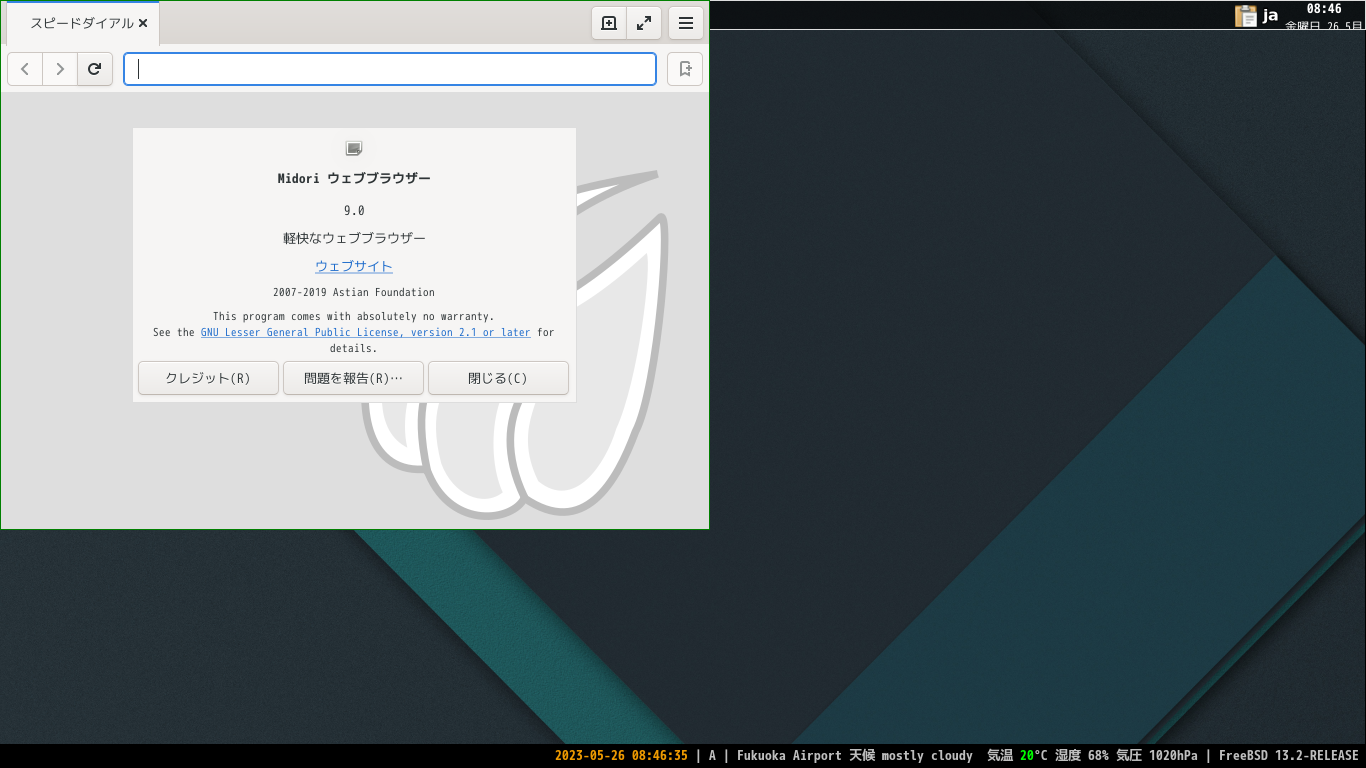Click the 気圧 1020hPa pressure reading
This screenshot has height=768, width=1366.
coord(1157,756)
